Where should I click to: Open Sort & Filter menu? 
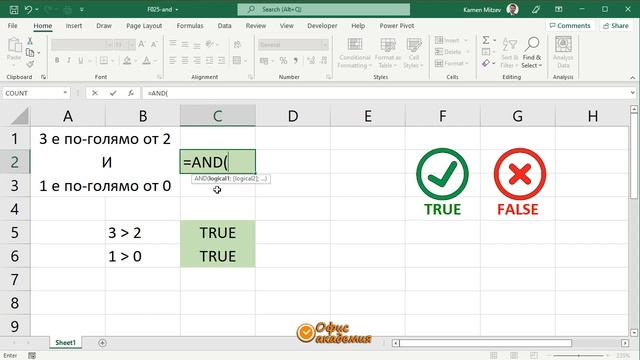[509, 53]
